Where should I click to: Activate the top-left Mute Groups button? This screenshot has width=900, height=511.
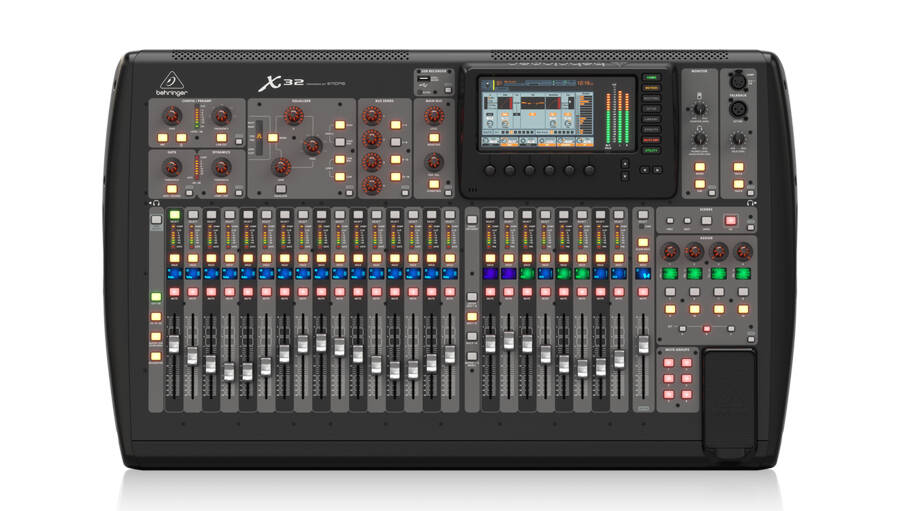click(x=669, y=362)
